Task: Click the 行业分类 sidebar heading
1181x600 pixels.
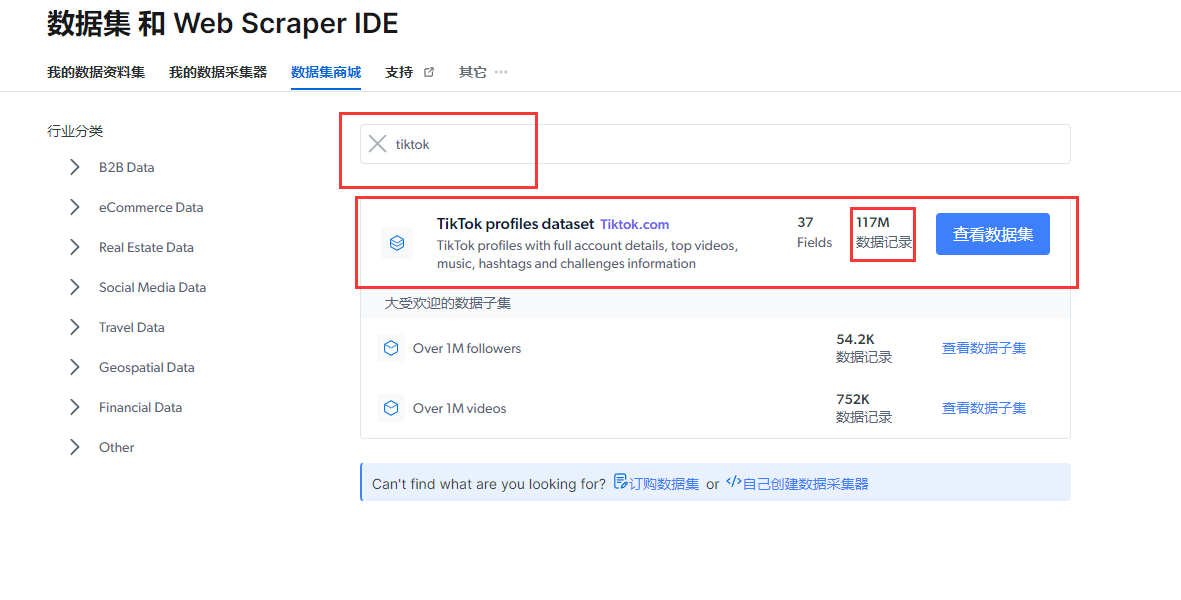Action: [75, 131]
